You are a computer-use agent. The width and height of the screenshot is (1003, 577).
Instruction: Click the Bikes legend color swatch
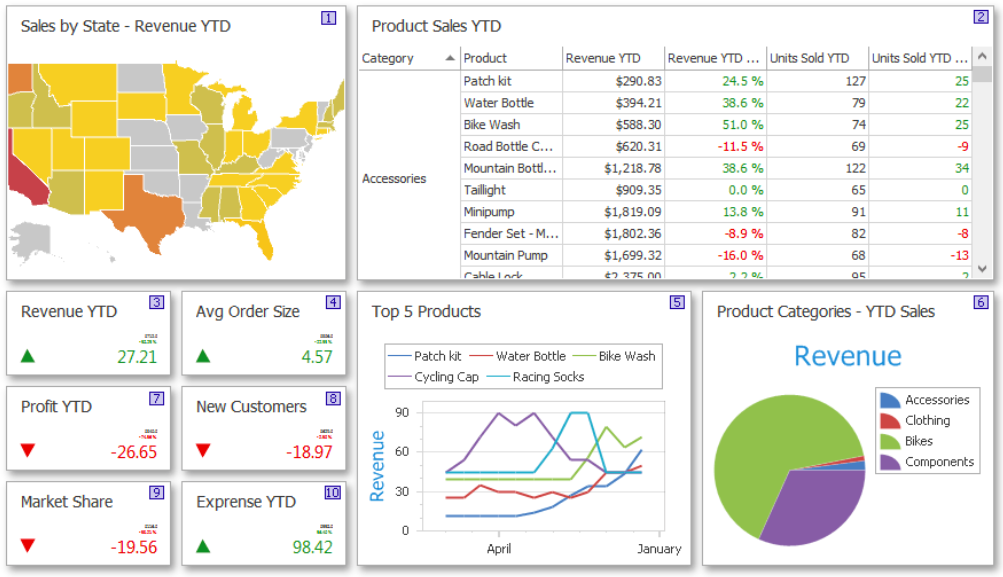(890, 441)
